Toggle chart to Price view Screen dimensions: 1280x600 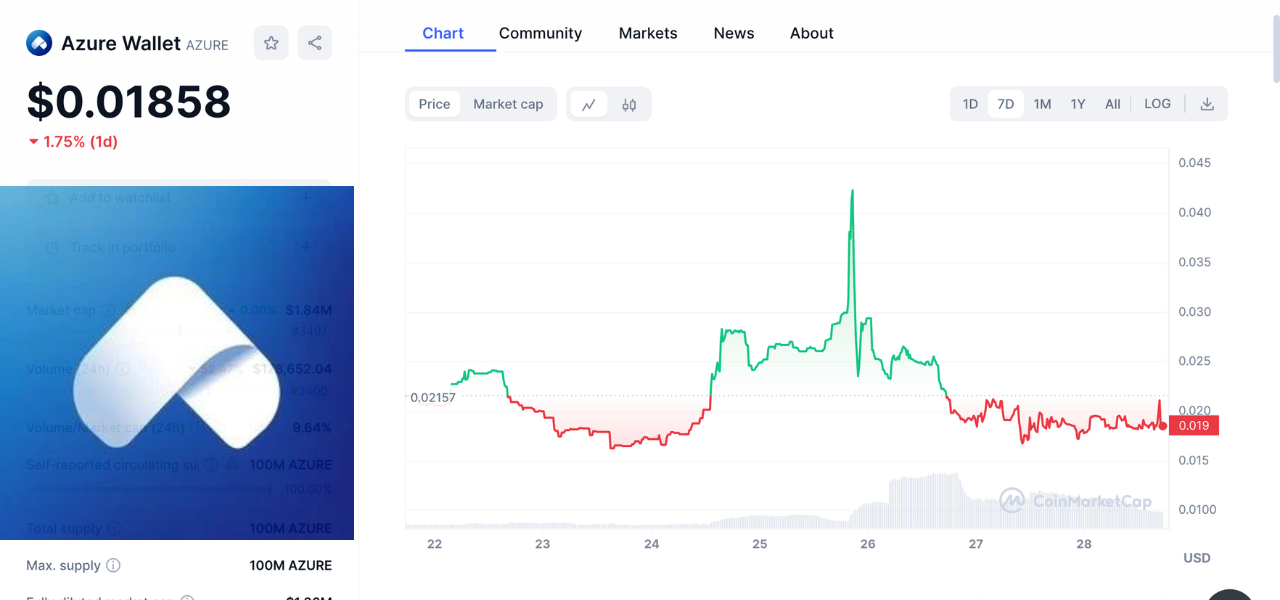tap(434, 104)
